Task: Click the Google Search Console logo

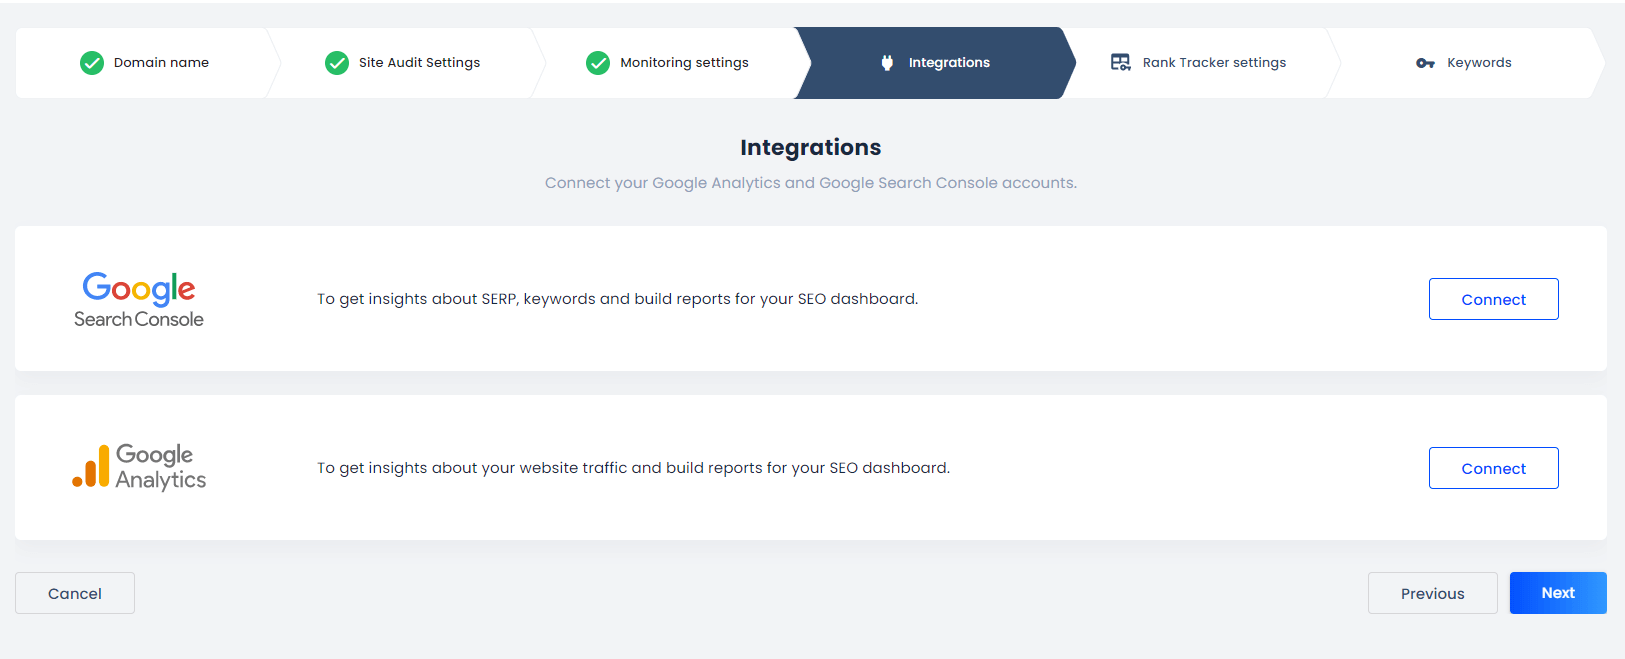Action: (x=139, y=300)
